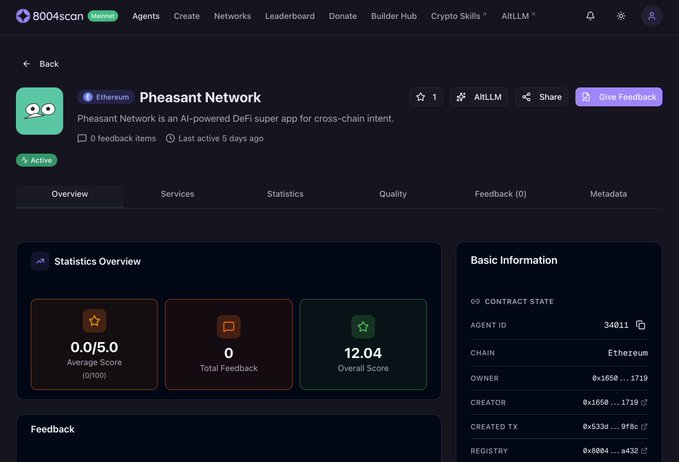Viewport: 679px width, 462px height.
Task: Select the Overview tab
Action: (x=70, y=194)
